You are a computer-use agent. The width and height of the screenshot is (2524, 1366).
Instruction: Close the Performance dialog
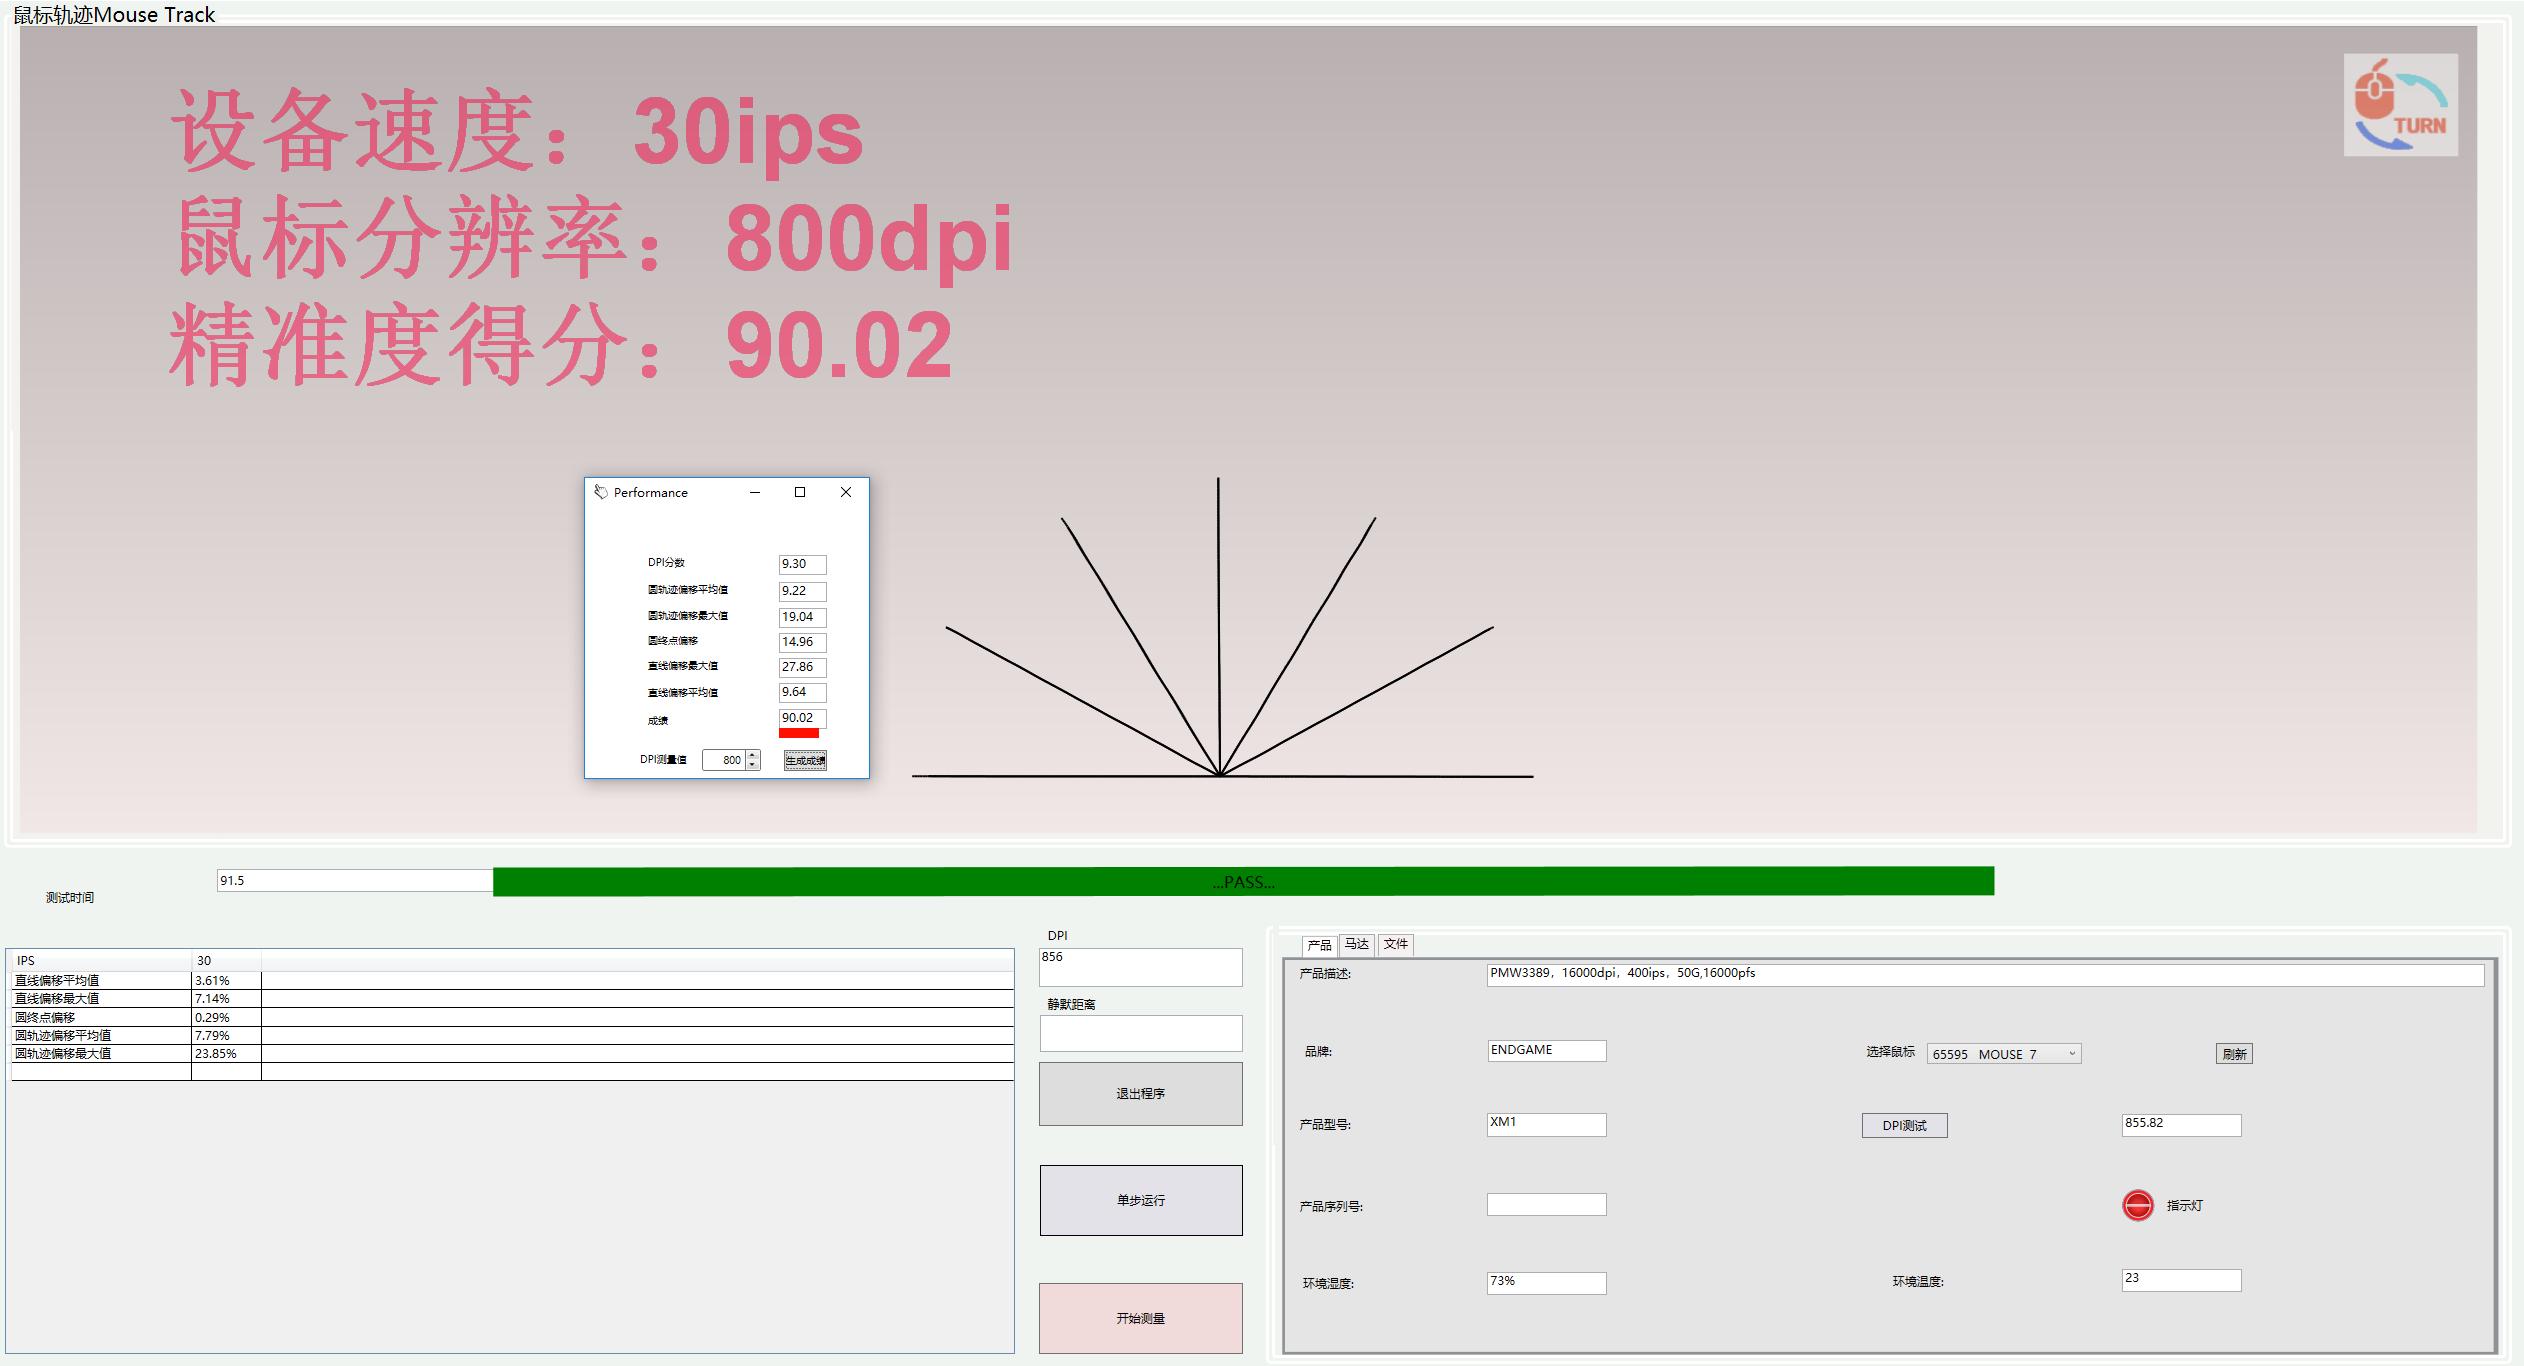click(846, 492)
